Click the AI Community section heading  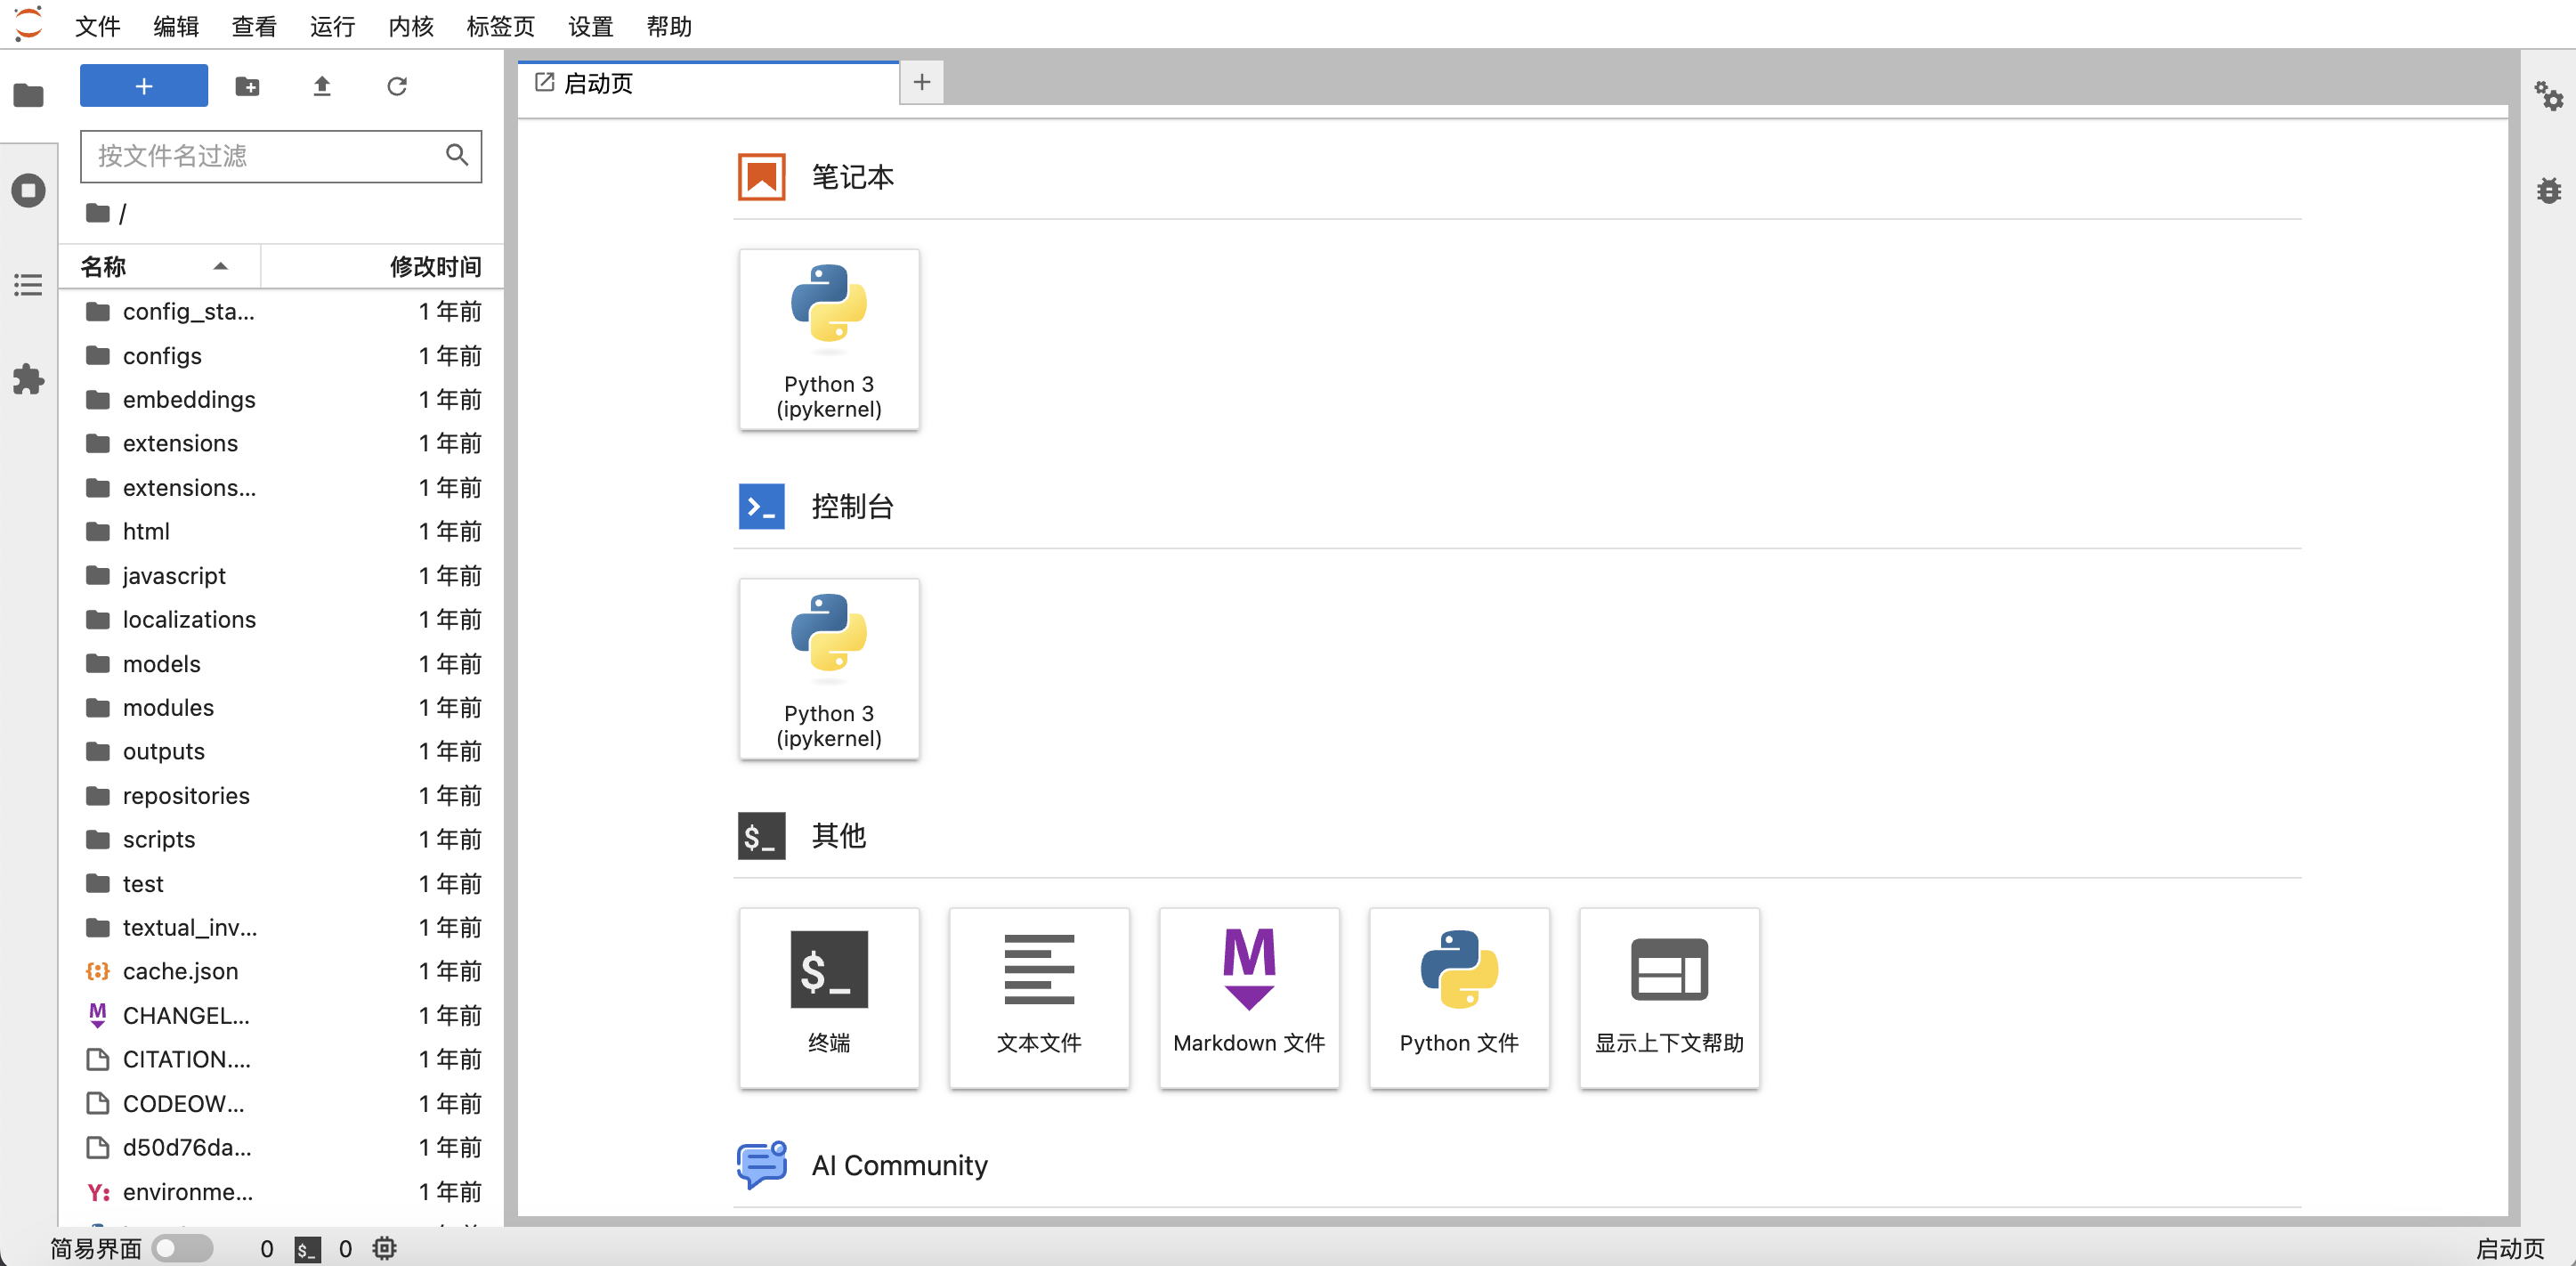899,1166
